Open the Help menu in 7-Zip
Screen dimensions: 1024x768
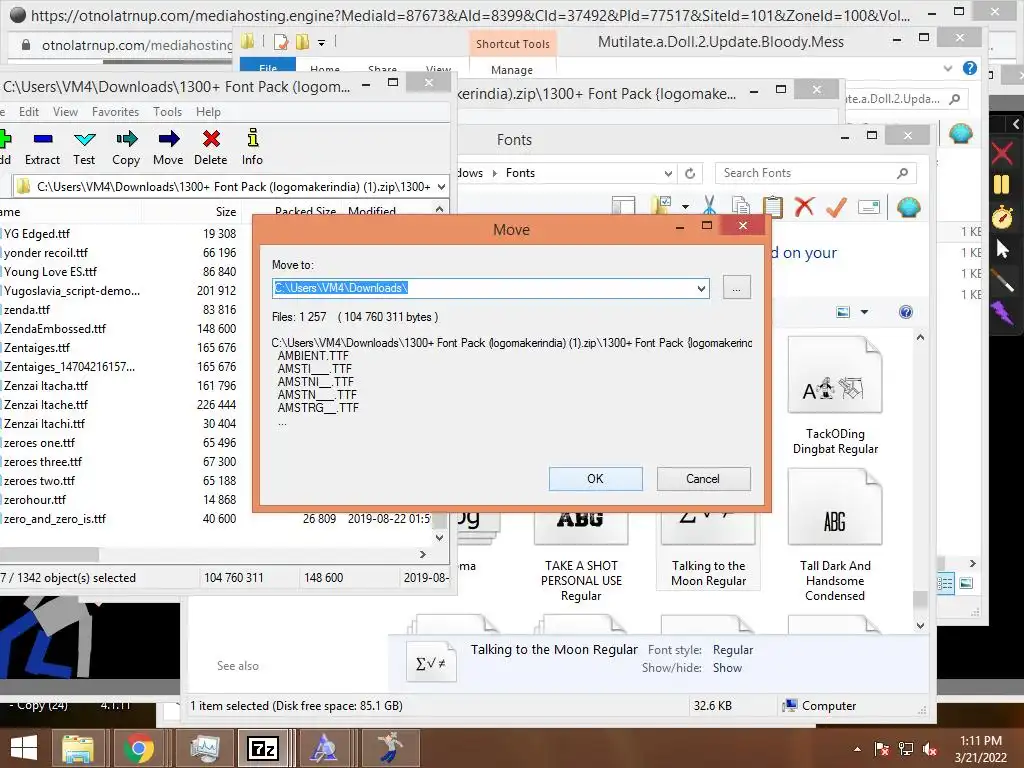[x=208, y=112]
